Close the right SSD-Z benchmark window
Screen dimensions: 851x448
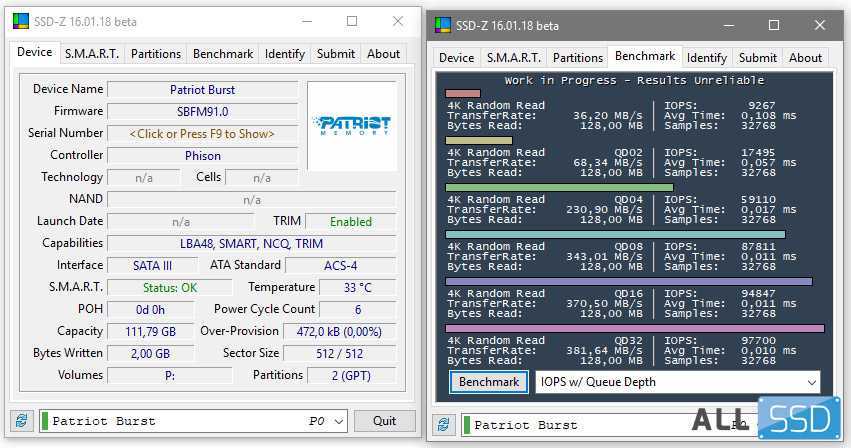(819, 25)
